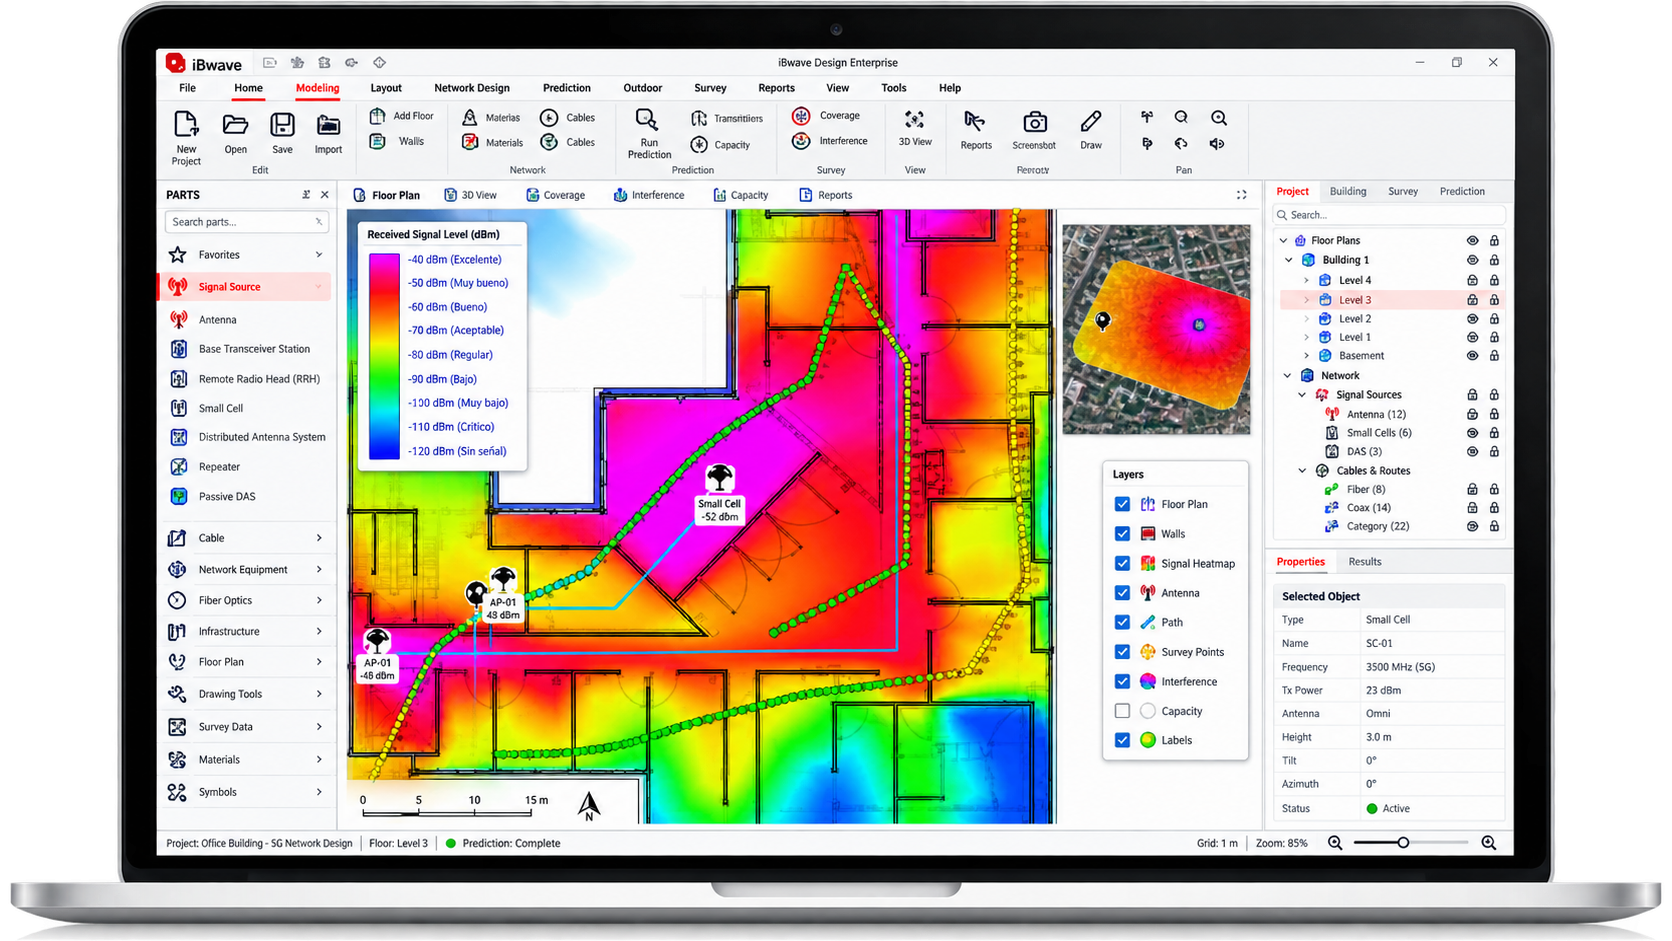This screenshot has width=1672, height=941.
Task: Click the satellite overview thumbnail
Action: point(1156,329)
